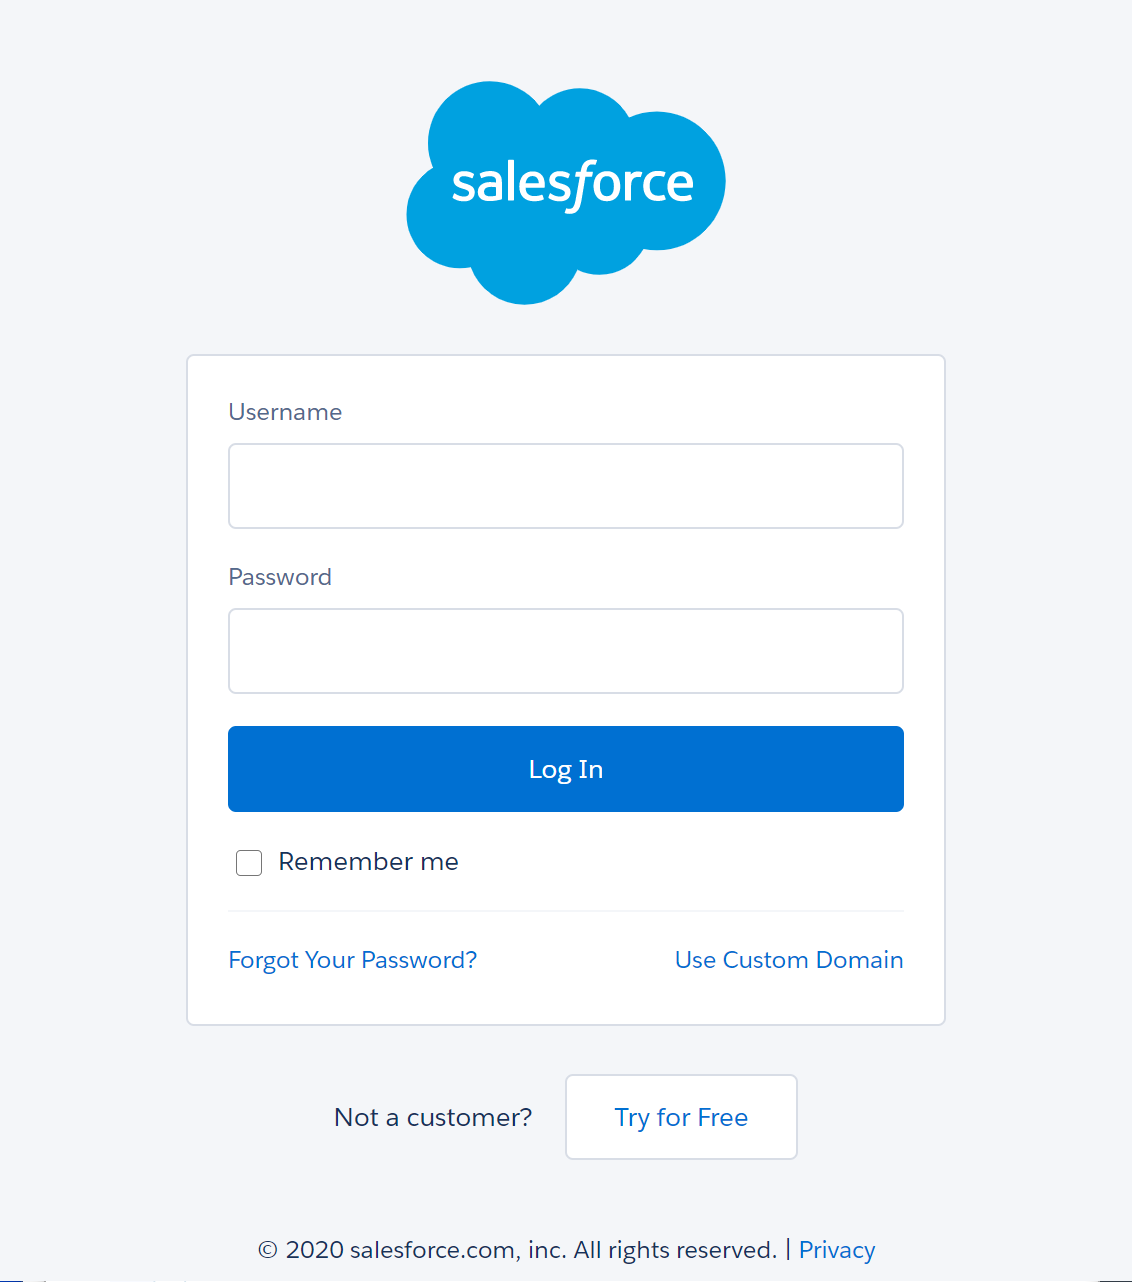Click the salesforce wordmark inside the cloud
The image size is (1132, 1282).
coord(572,184)
